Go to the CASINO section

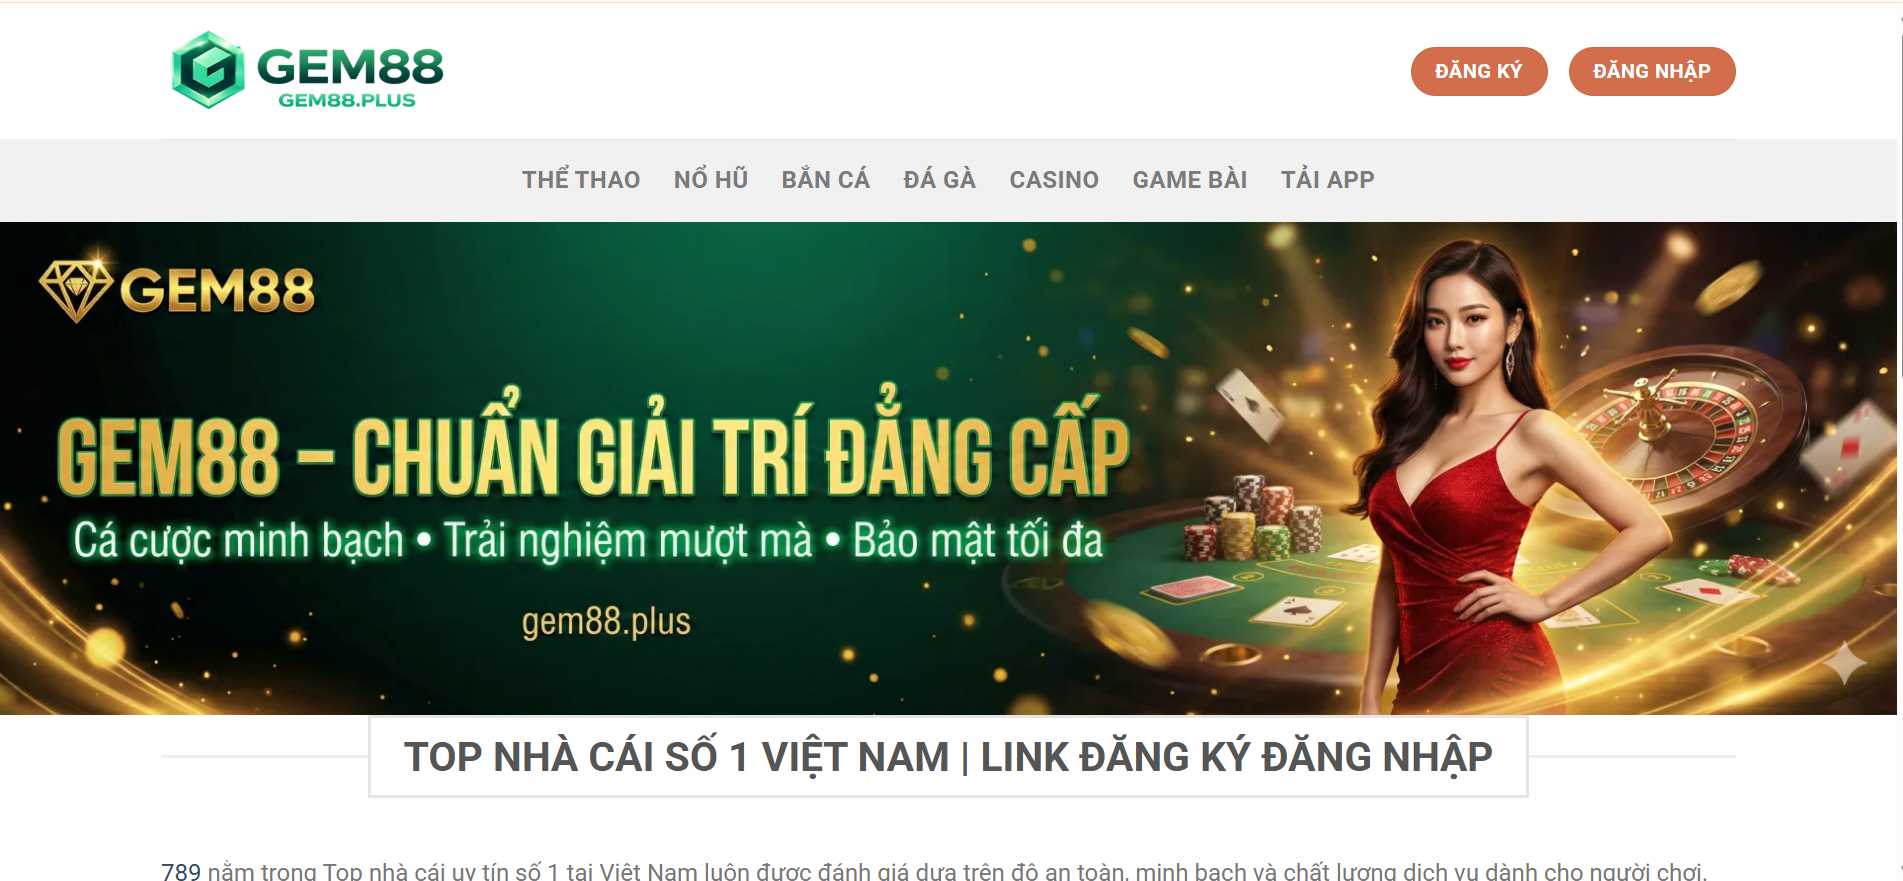coord(1054,180)
